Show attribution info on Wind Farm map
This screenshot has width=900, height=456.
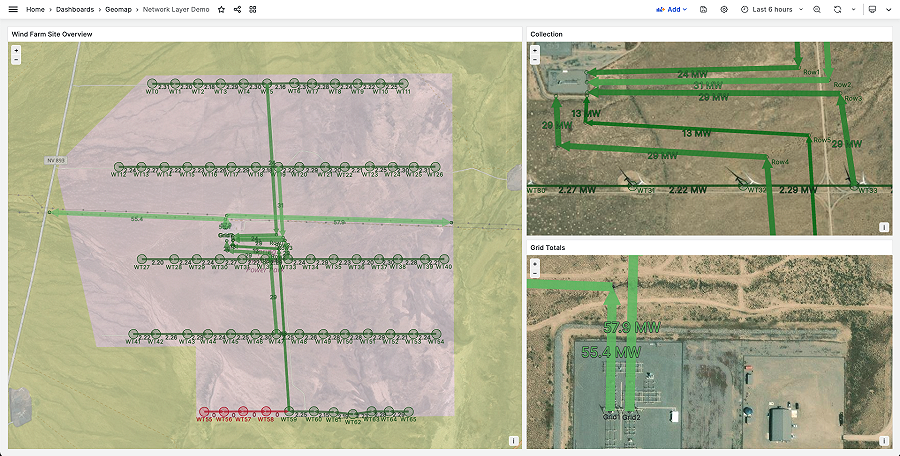pos(513,441)
